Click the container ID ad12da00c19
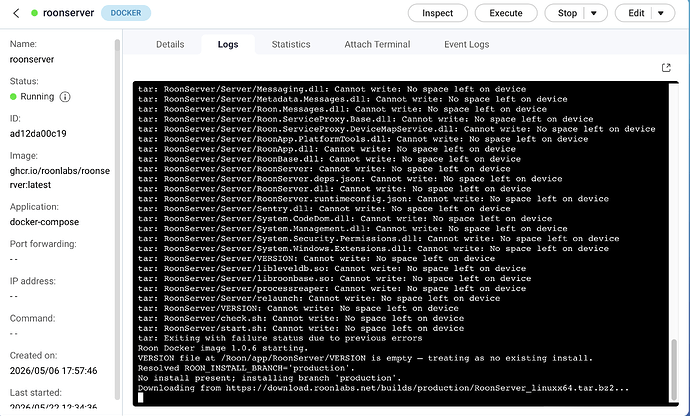 click(38, 134)
